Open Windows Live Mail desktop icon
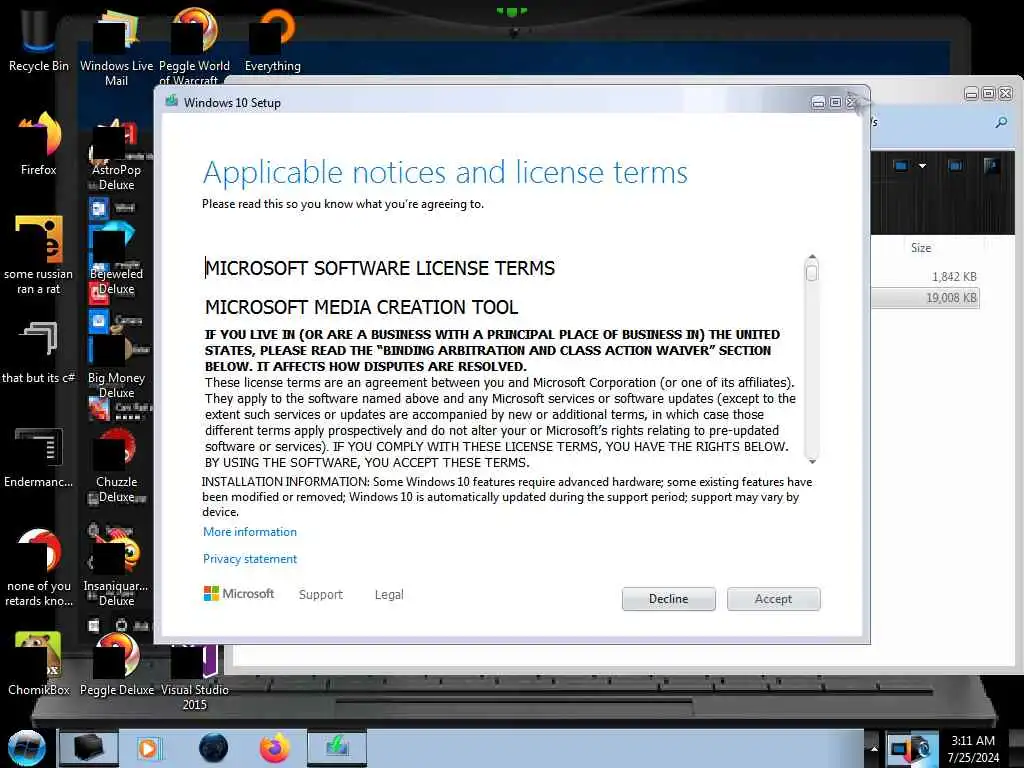The image size is (1024, 768). pyautogui.click(x=116, y=46)
